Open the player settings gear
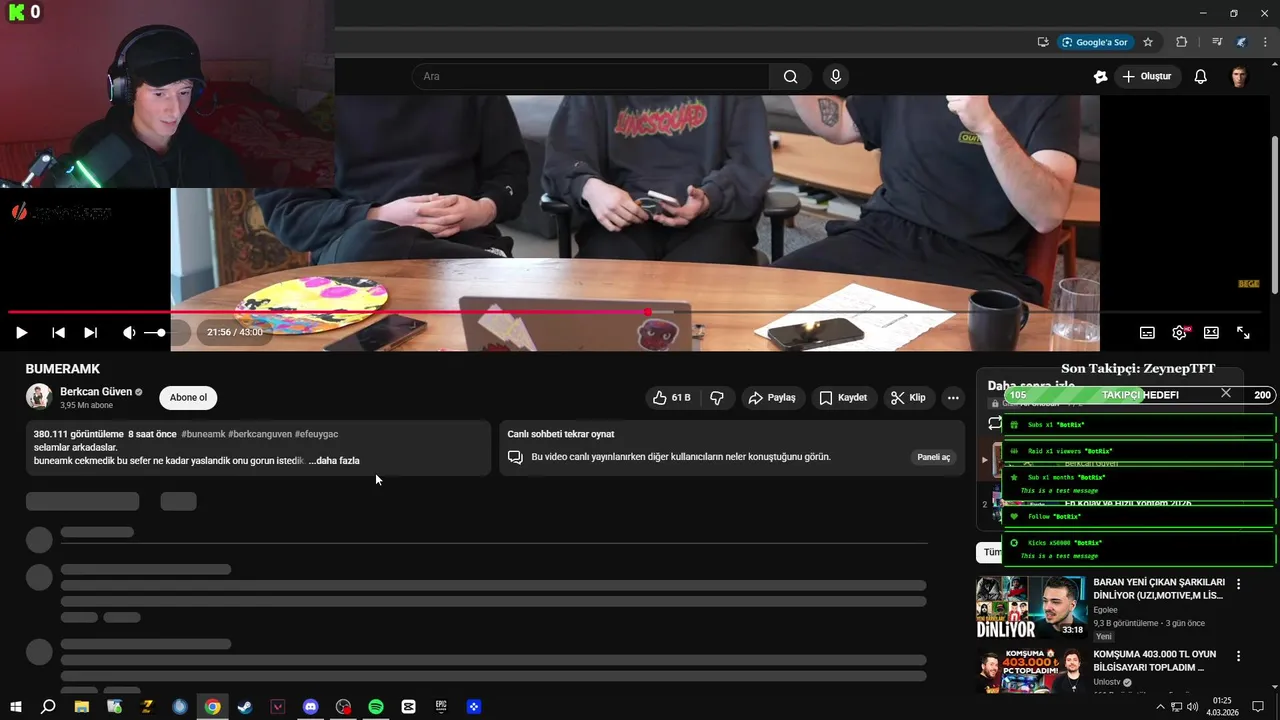Screen dimensions: 1280x720 coord(1179,332)
